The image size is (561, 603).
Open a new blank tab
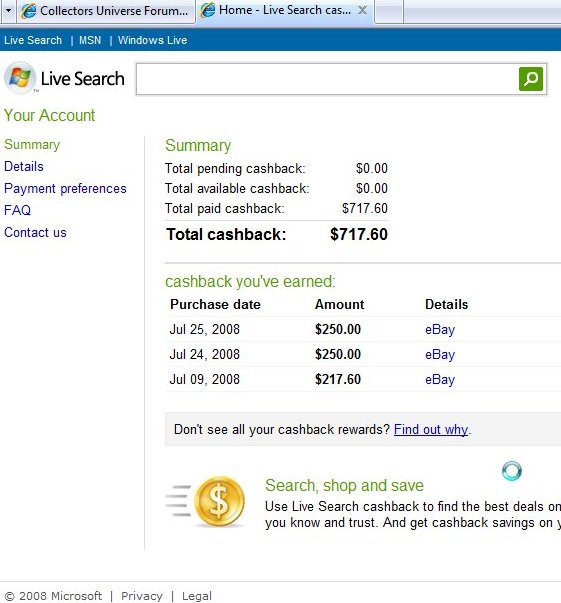(389, 12)
